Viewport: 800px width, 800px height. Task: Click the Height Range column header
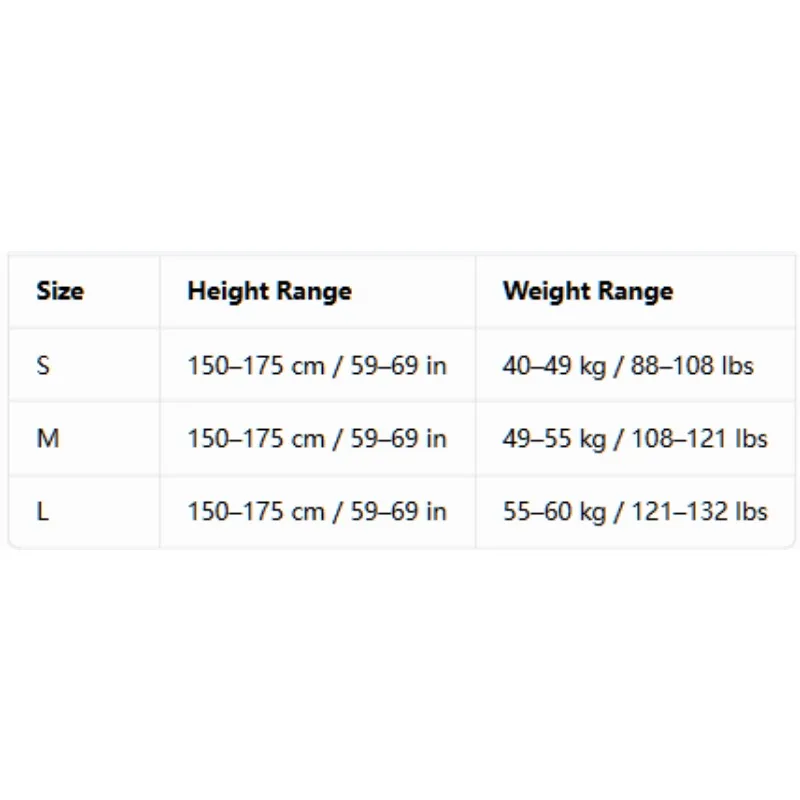(x=270, y=292)
